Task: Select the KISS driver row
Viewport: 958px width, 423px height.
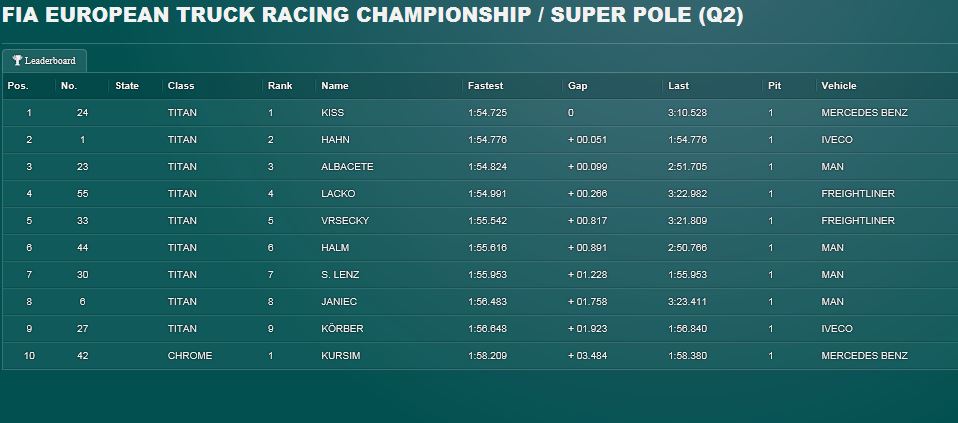Action: click(480, 113)
